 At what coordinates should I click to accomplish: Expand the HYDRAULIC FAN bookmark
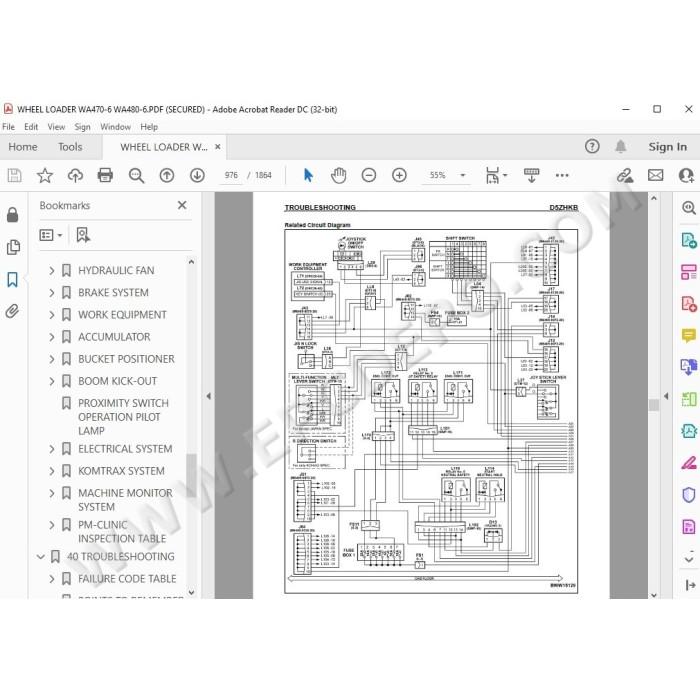pyautogui.click(x=52, y=271)
